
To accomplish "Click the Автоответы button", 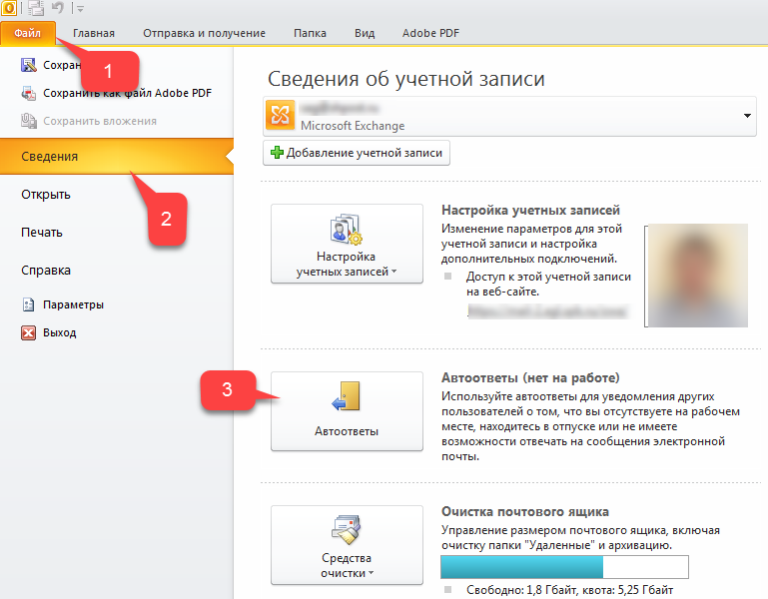I will click(x=347, y=411).
